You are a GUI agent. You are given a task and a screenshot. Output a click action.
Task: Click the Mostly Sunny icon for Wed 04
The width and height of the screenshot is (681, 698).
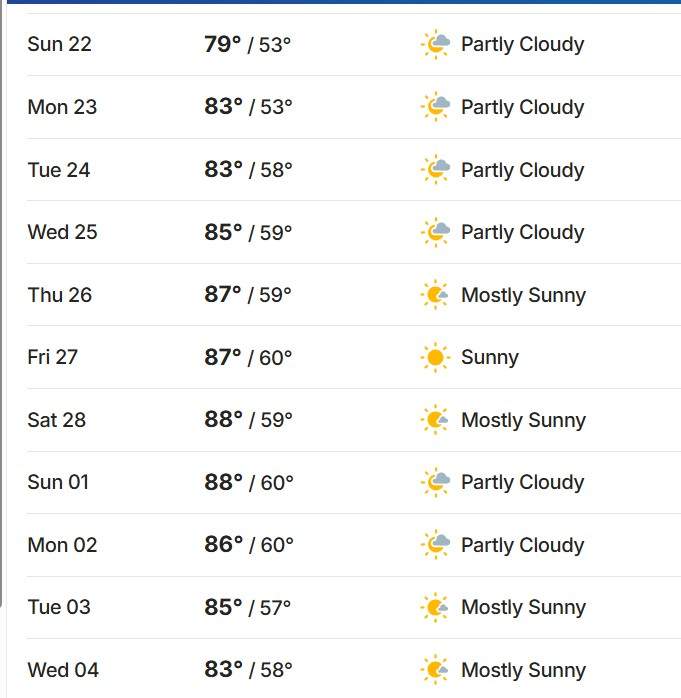435,670
